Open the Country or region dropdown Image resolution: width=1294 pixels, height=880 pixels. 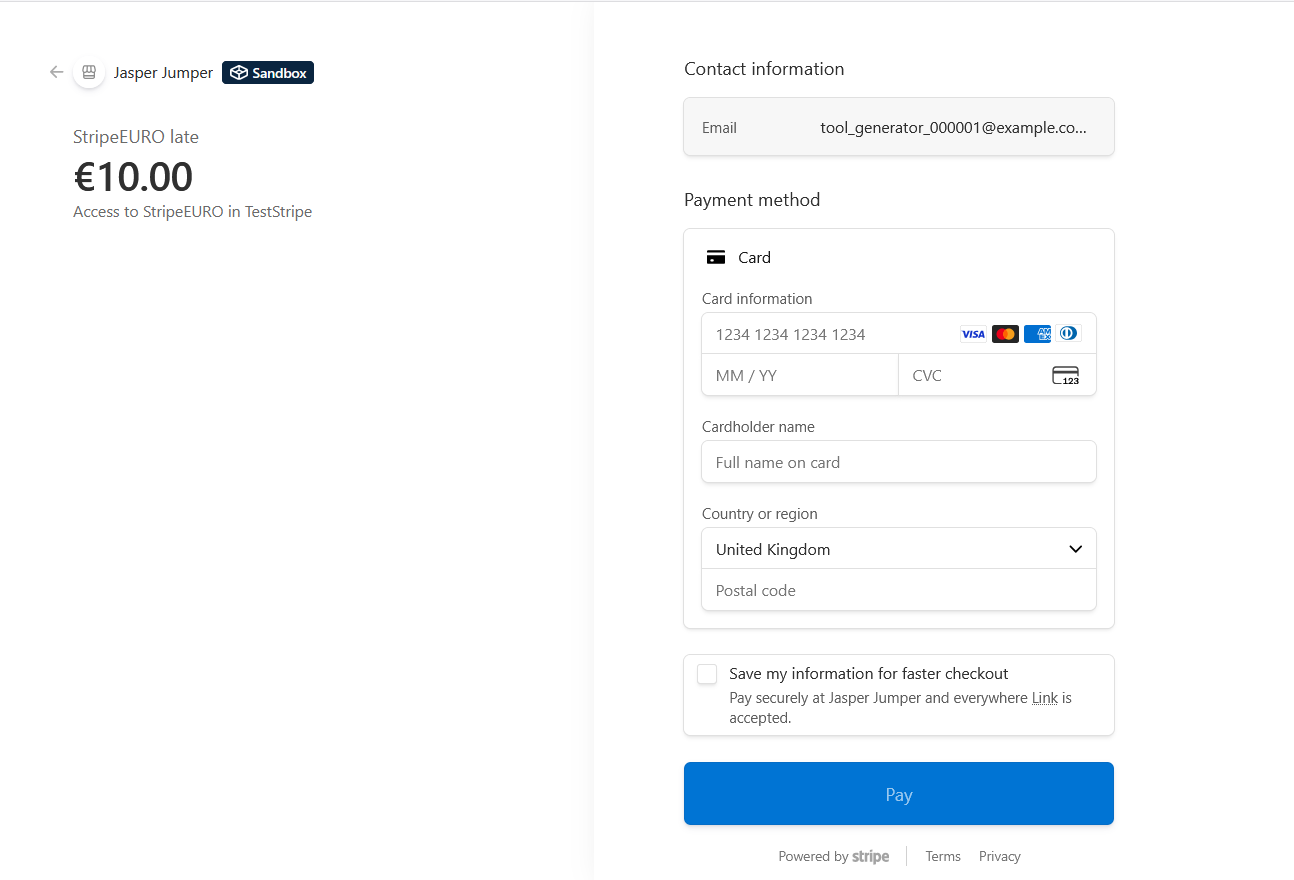(898, 549)
